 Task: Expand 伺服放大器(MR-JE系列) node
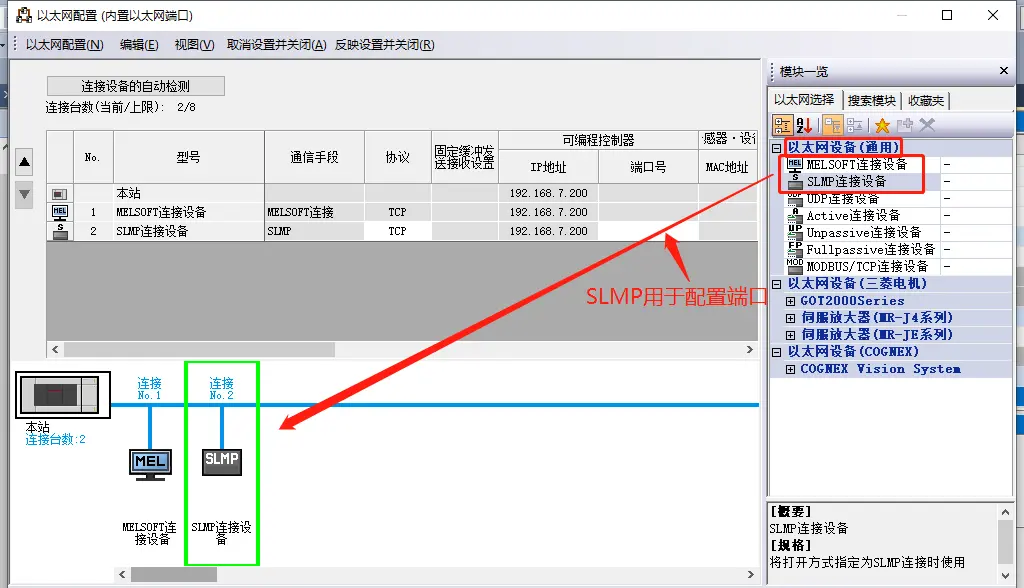(790, 335)
